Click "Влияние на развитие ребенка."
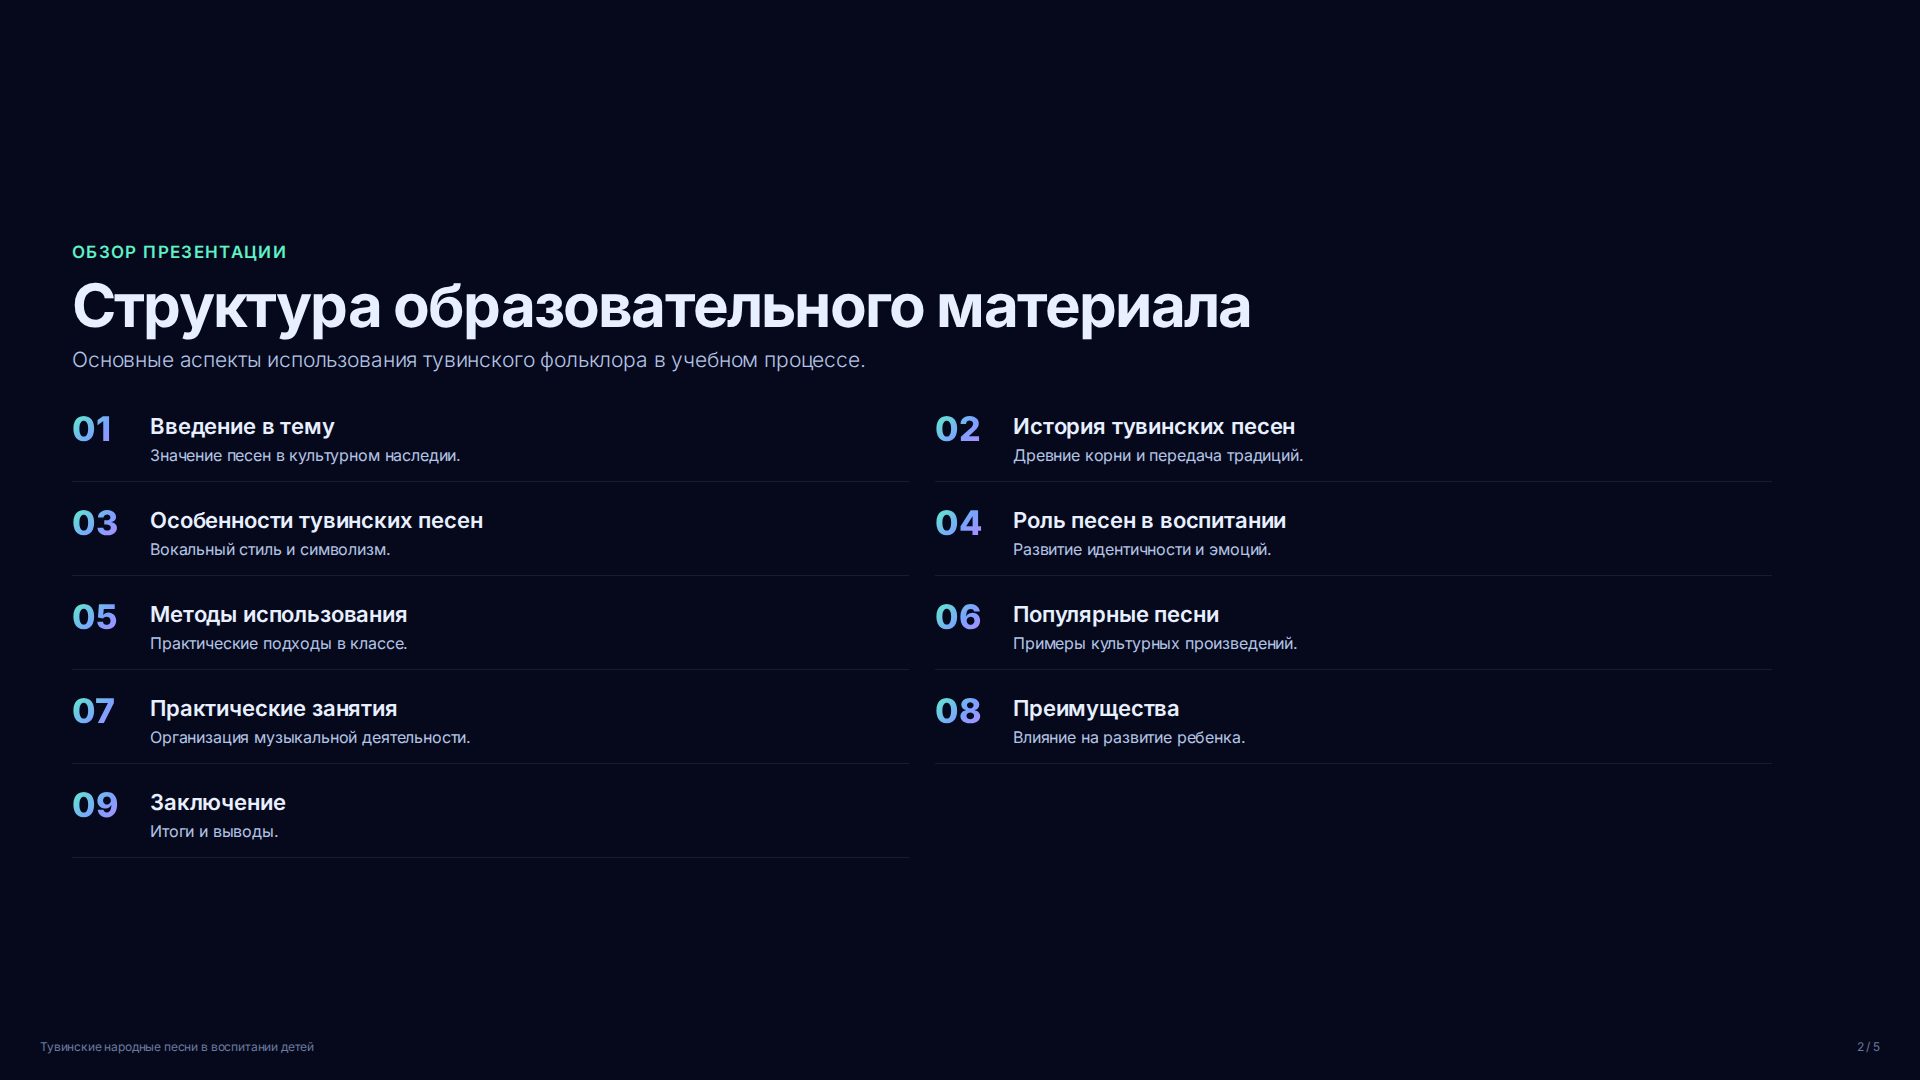The image size is (1920, 1080). (x=1129, y=738)
